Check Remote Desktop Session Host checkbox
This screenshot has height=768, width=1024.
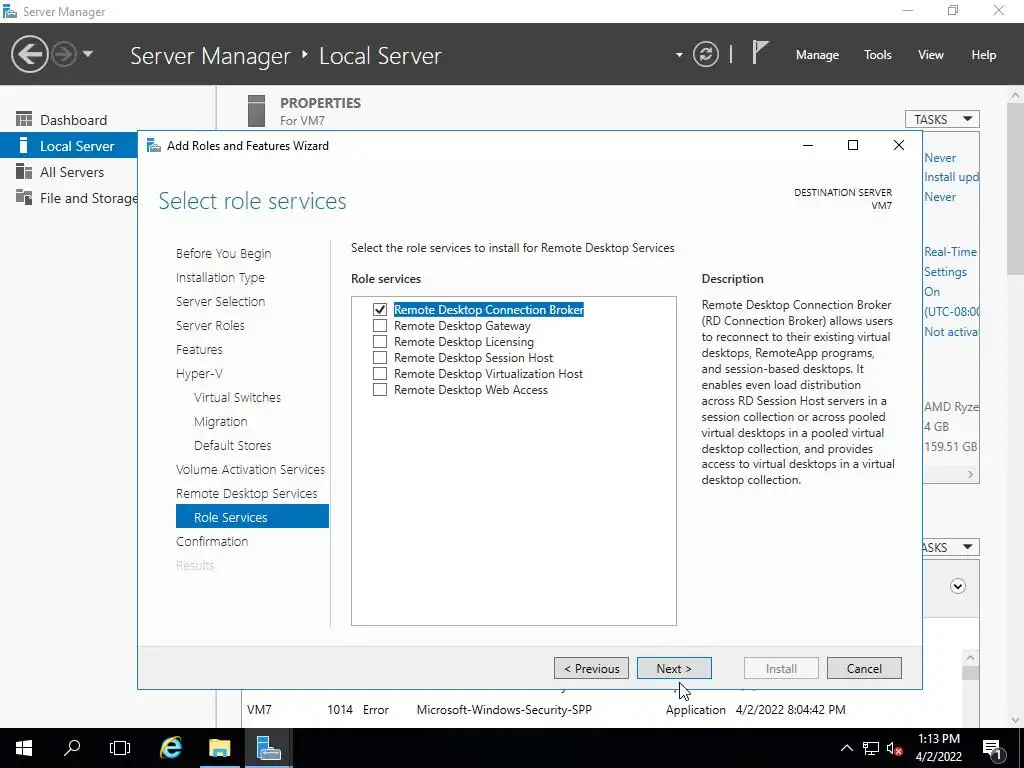[379, 357]
